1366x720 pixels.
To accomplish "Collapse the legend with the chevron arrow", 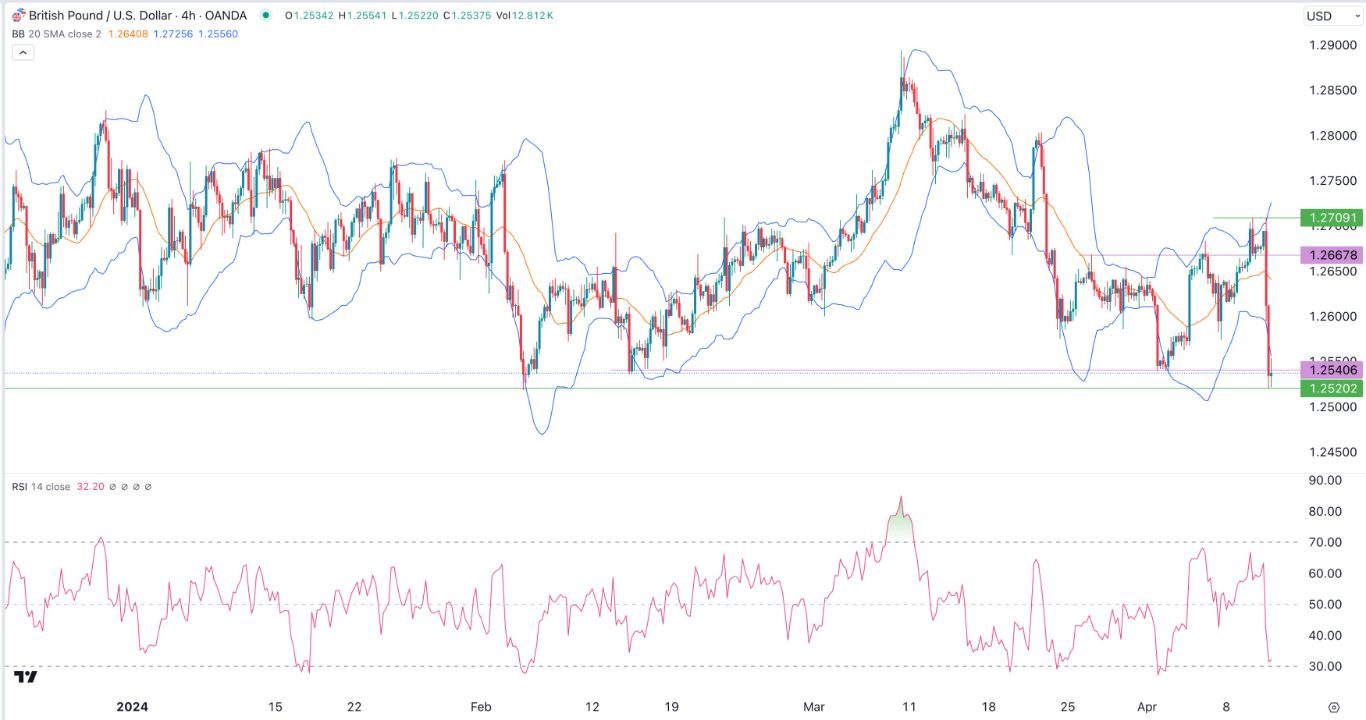I will (22, 52).
